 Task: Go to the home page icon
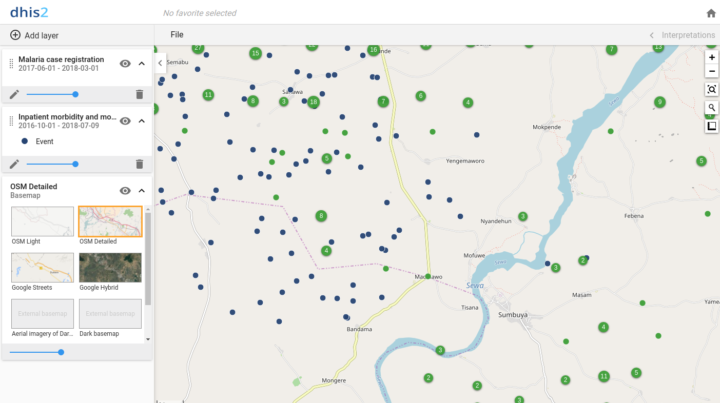(711, 13)
